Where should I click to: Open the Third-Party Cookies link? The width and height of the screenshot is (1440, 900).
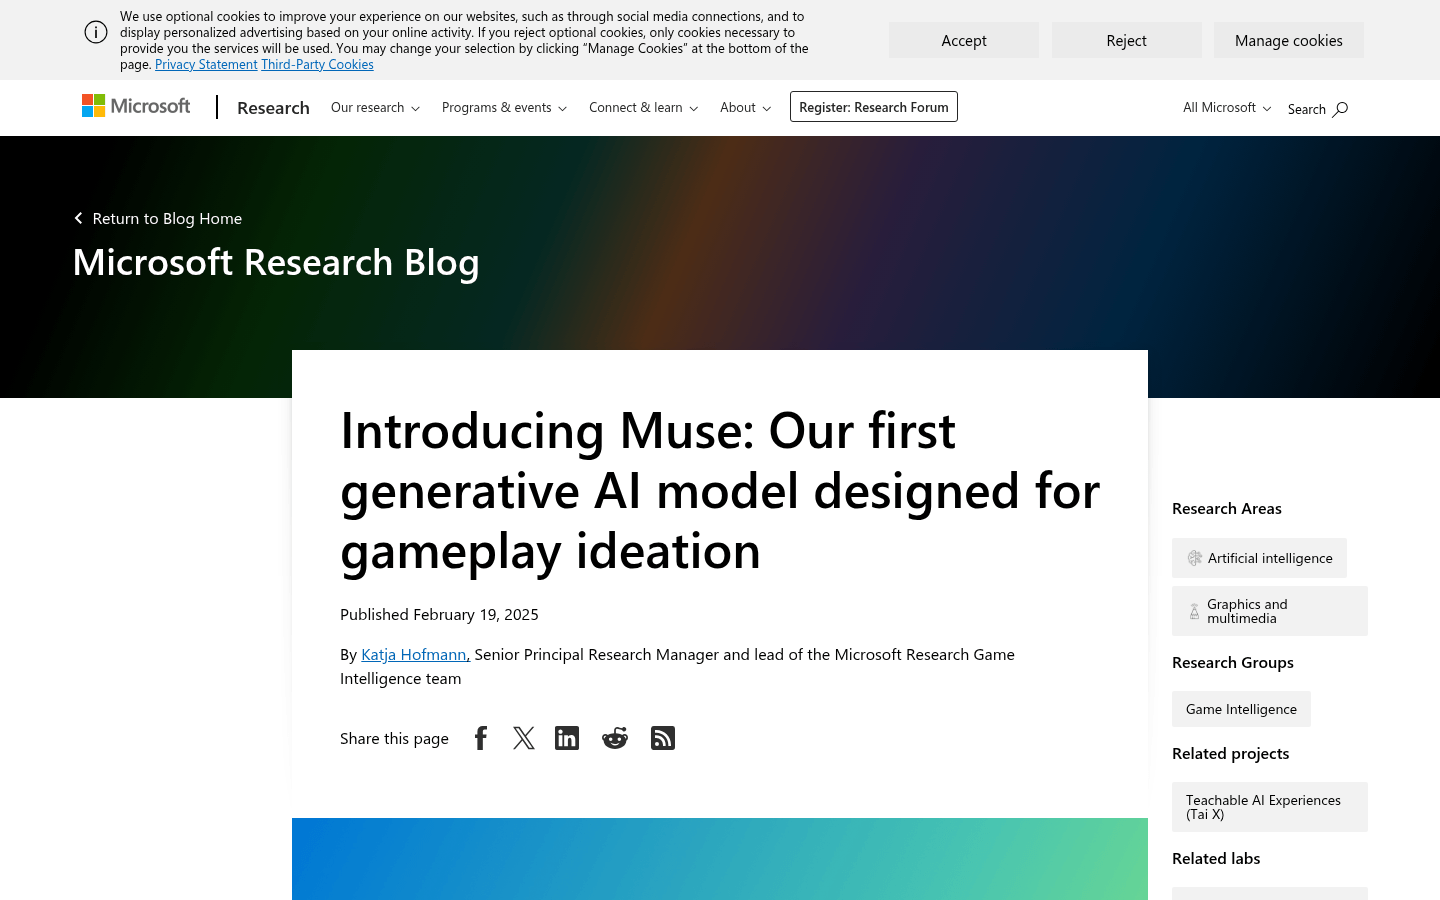(317, 64)
